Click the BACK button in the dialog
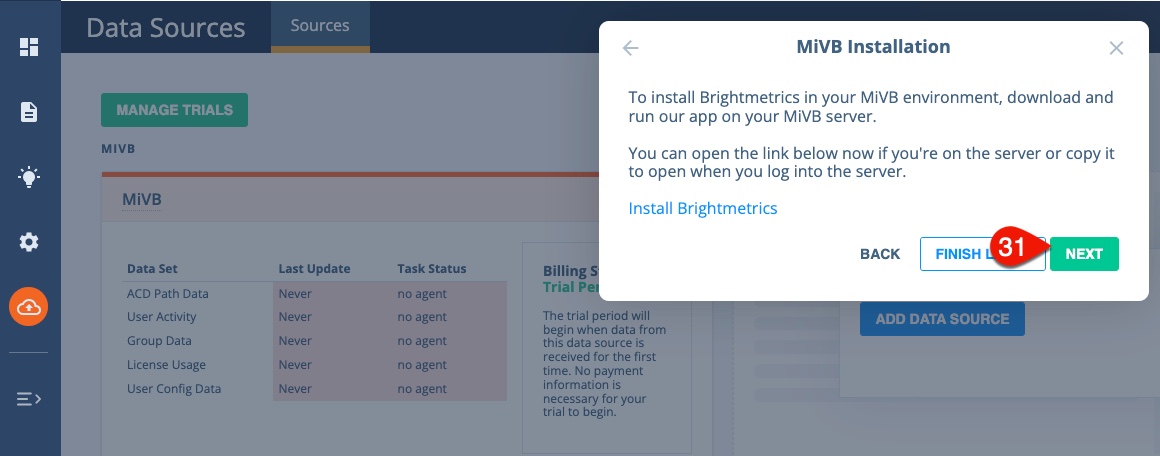This screenshot has width=1160, height=456. tap(880, 254)
